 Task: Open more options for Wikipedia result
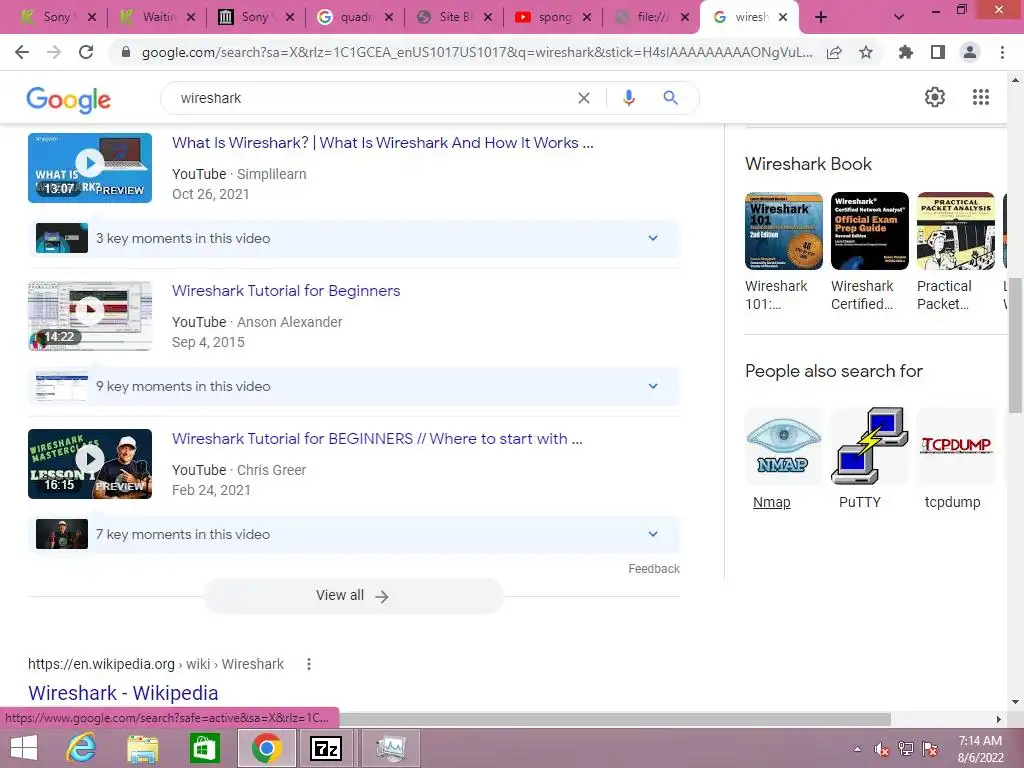click(309, 664)
